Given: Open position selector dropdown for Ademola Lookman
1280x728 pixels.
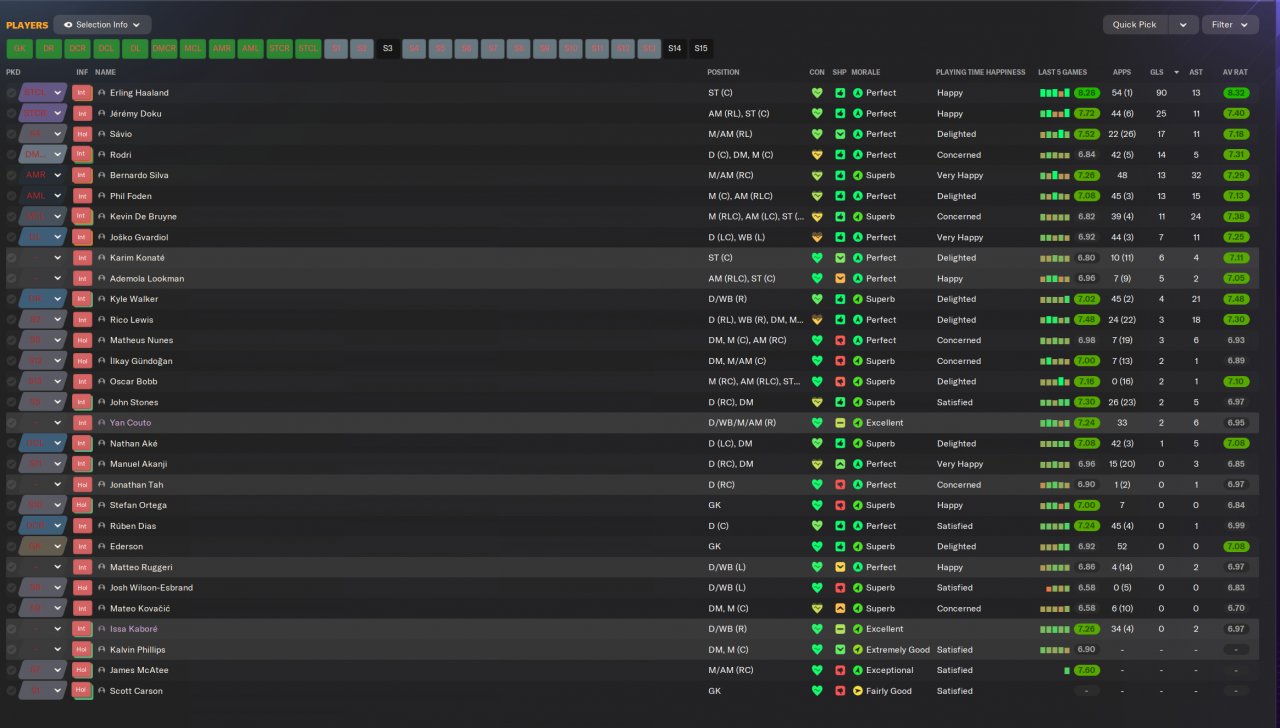Looking at the screenshot, I should [x=58, y=279].
